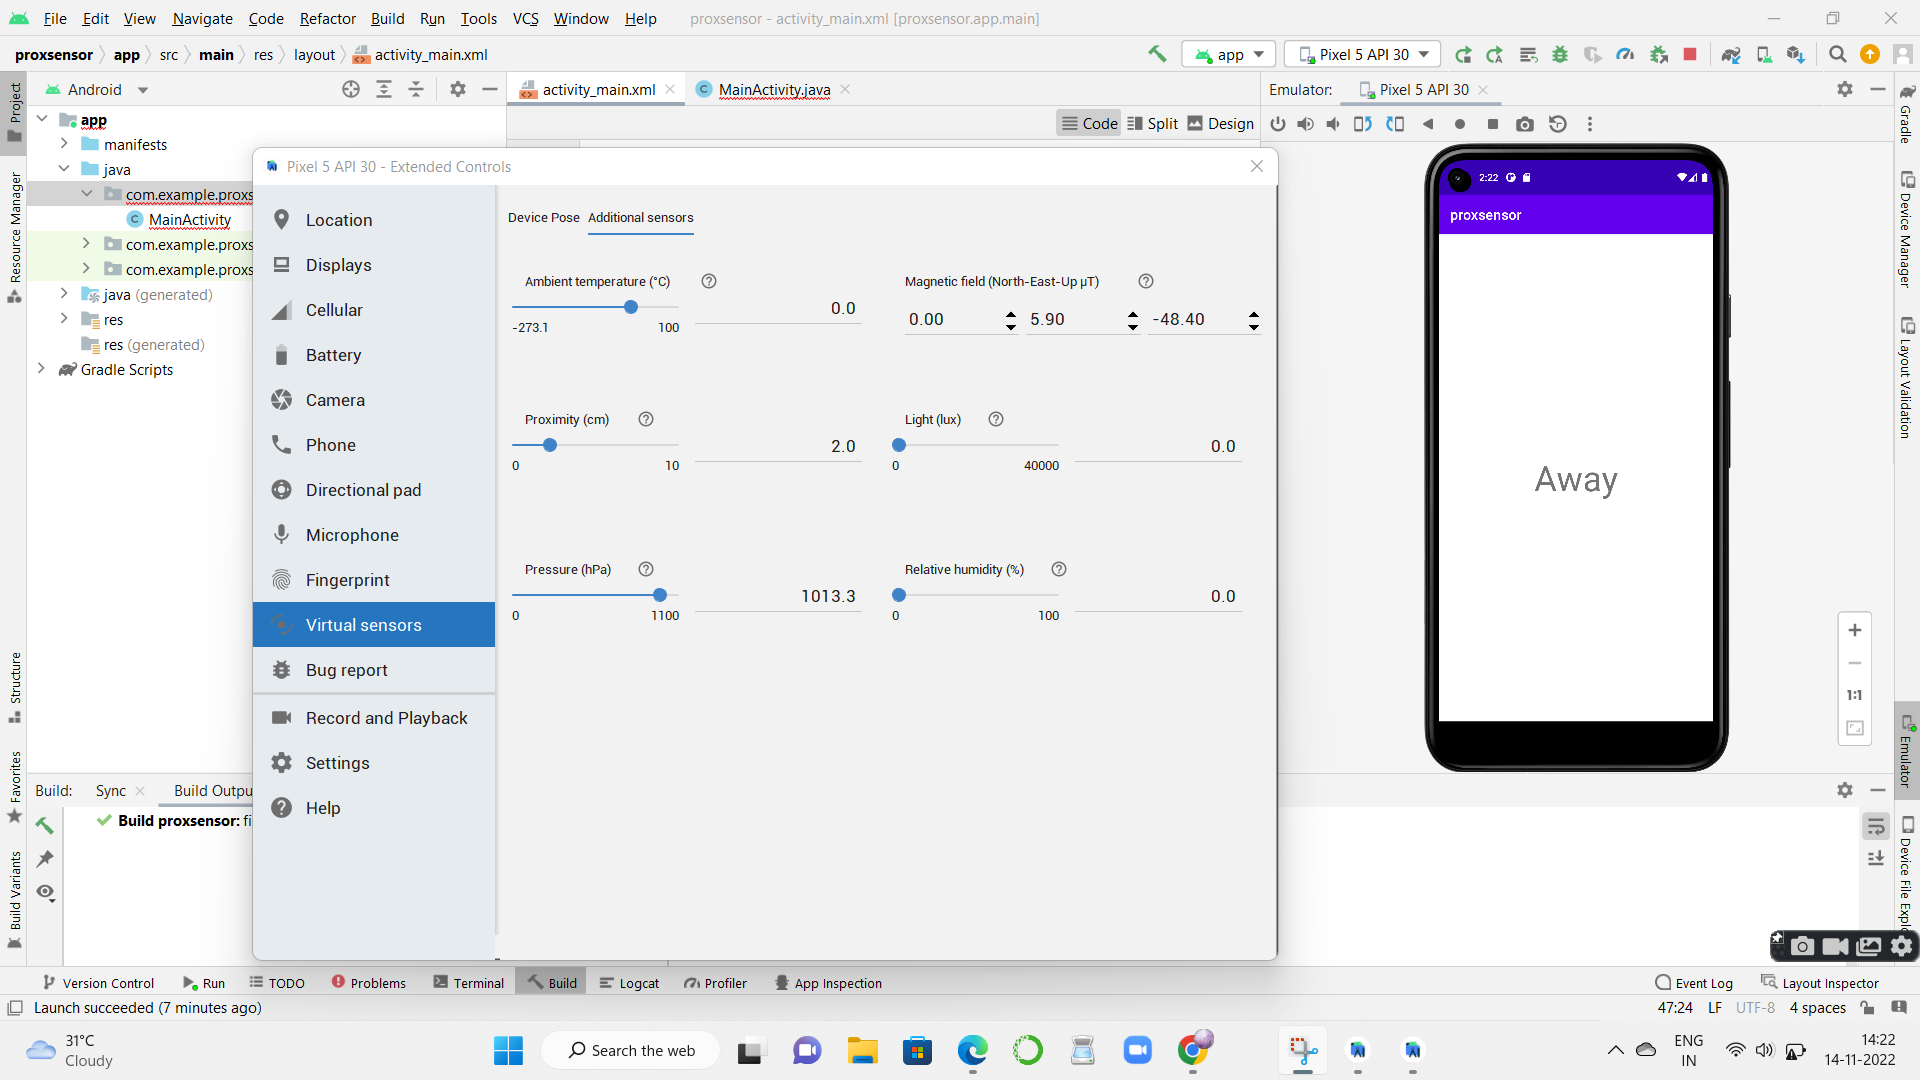The height and width of the screenshot is (1080, 1920).
Task: Click the Debug app bug icon
Action: (1560, 55)
